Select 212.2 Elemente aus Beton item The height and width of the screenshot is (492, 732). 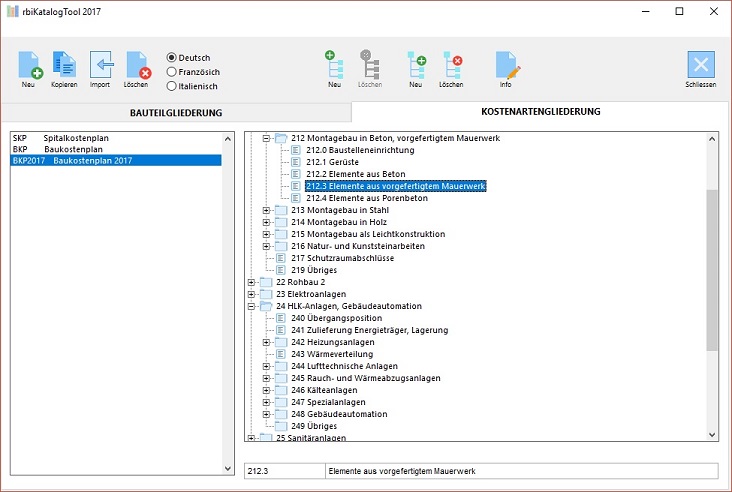pyautogui.click(x=356, y=174)
